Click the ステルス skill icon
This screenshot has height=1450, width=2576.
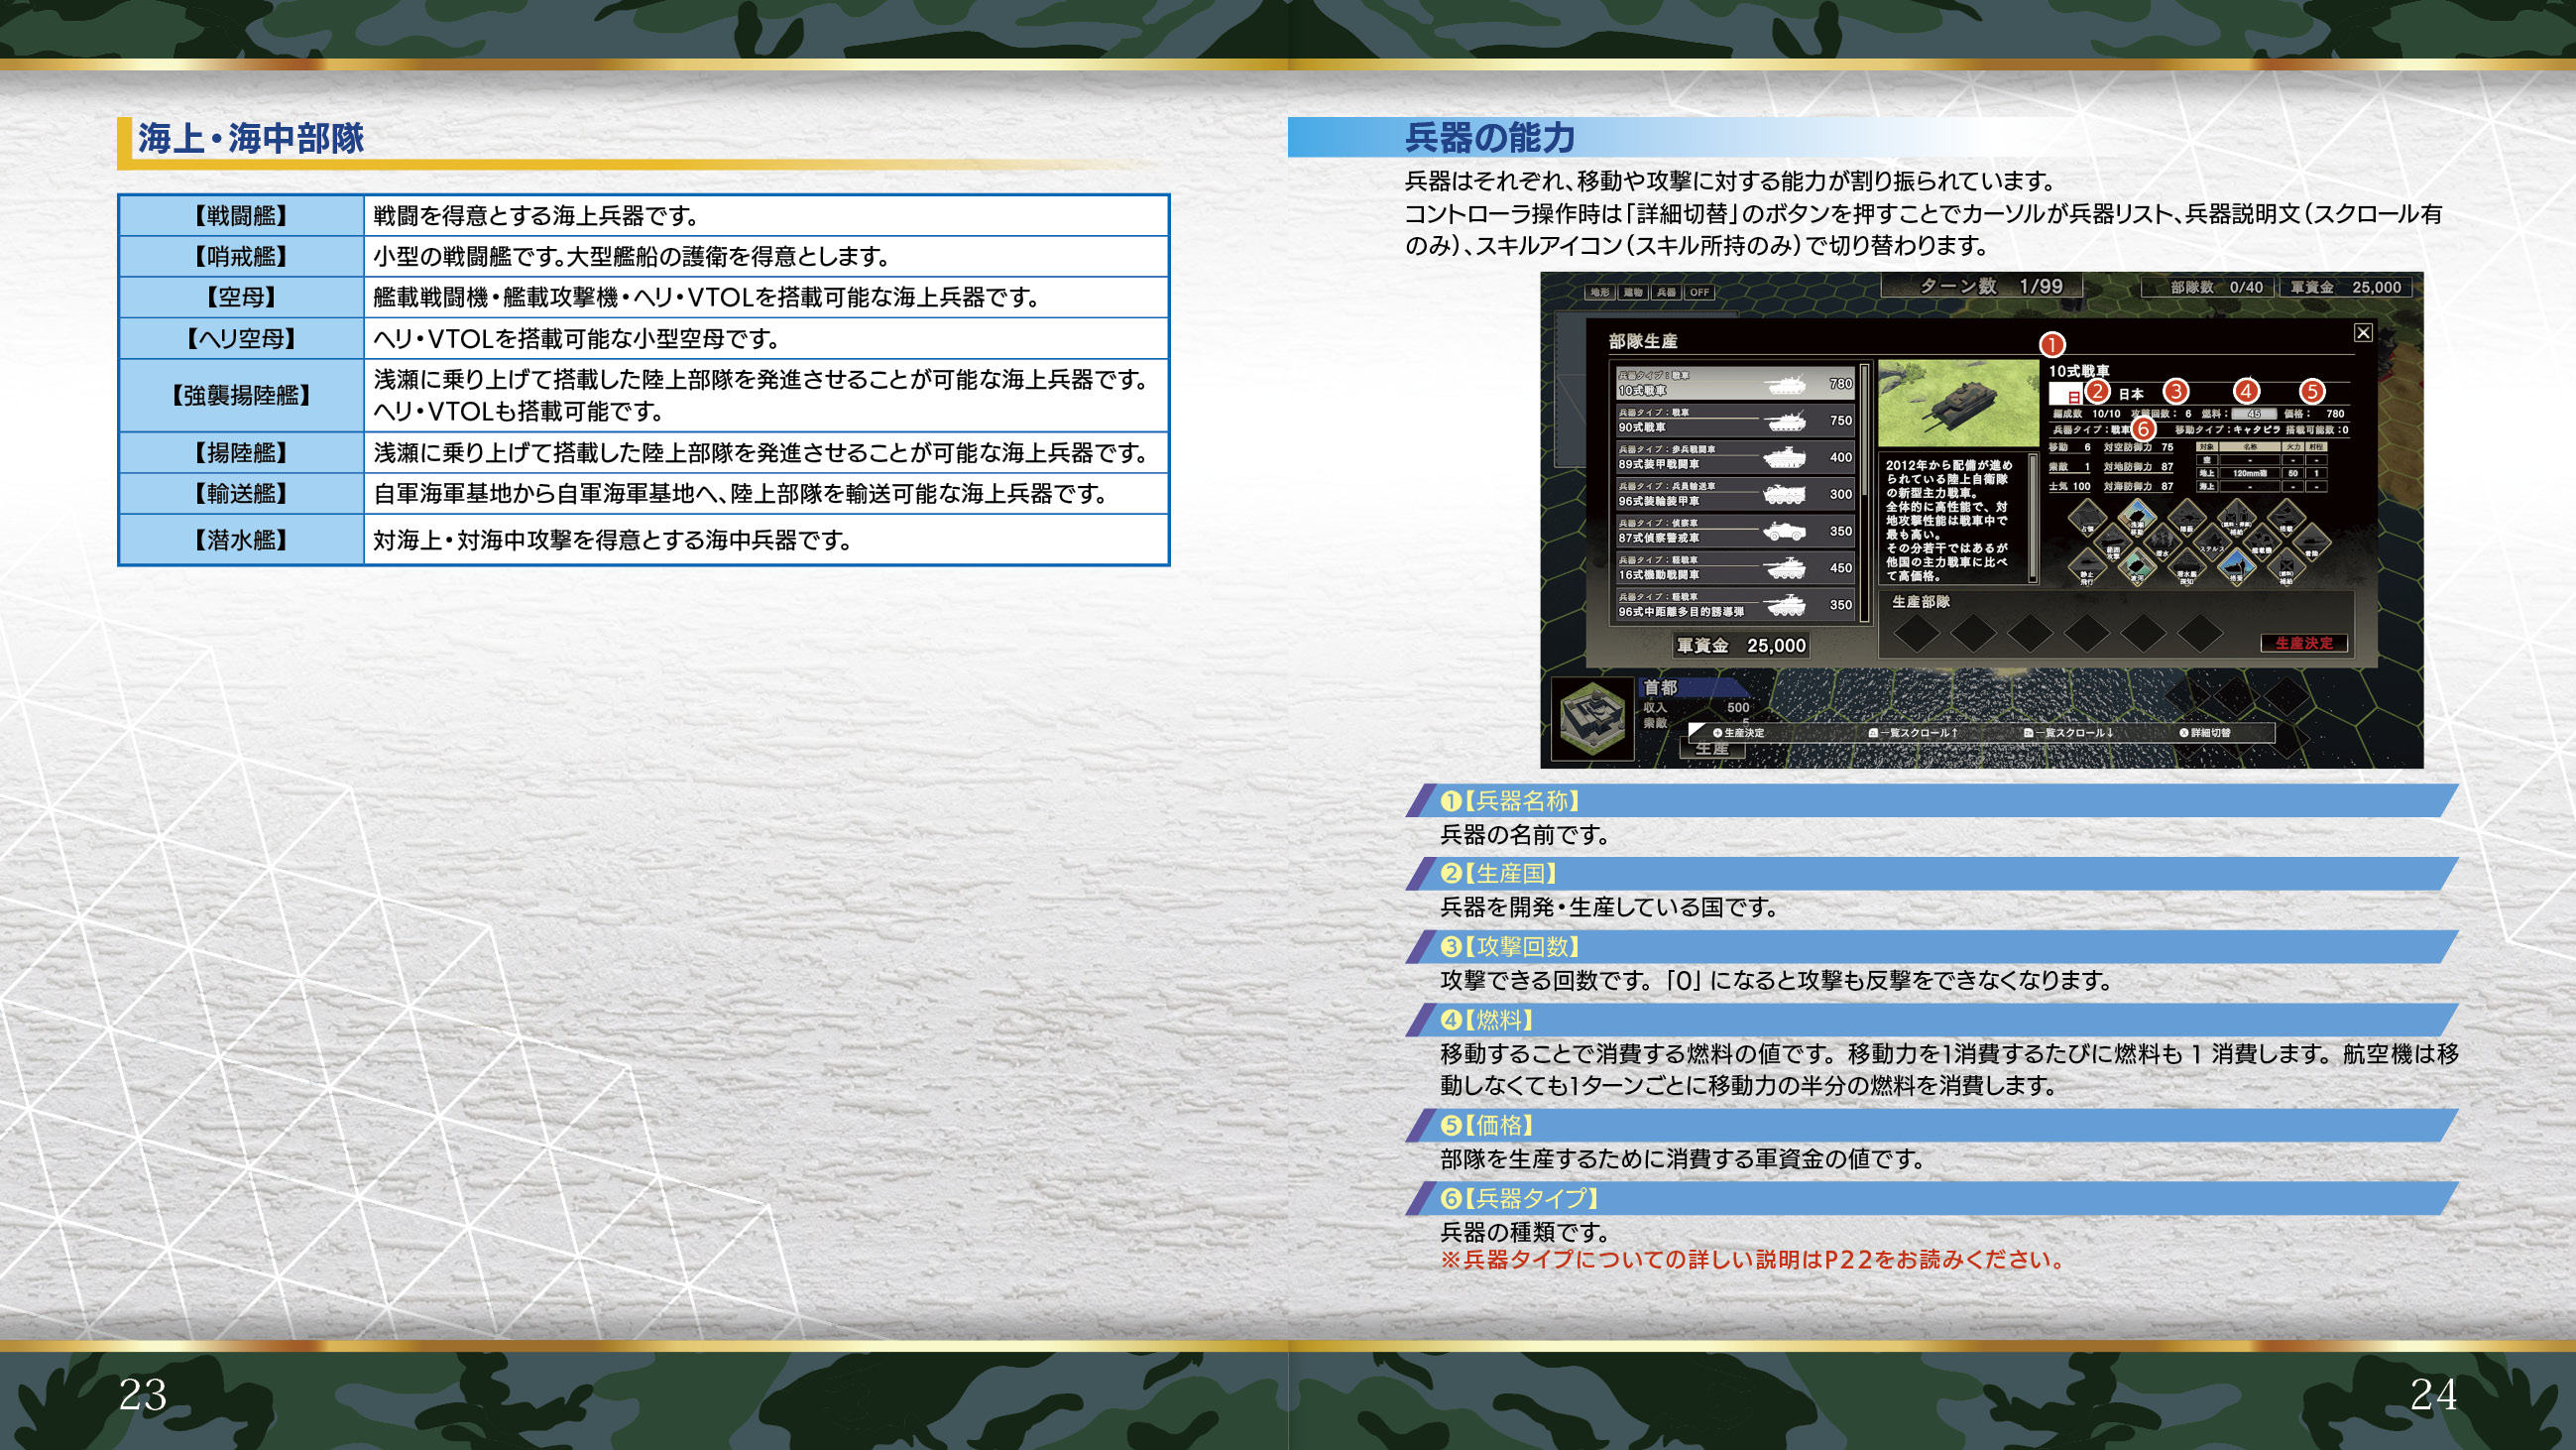tap(2213, 543)
